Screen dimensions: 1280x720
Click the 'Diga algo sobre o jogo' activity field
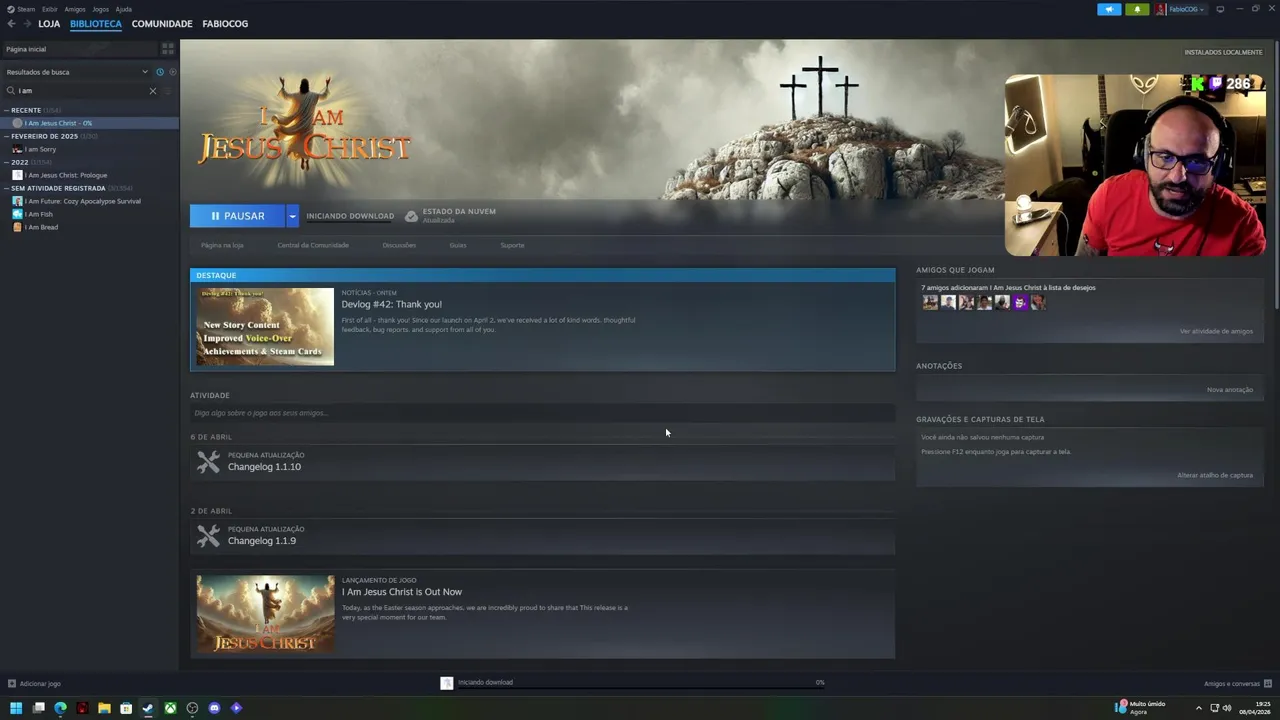pyautogui.click(x=543, y=413)
